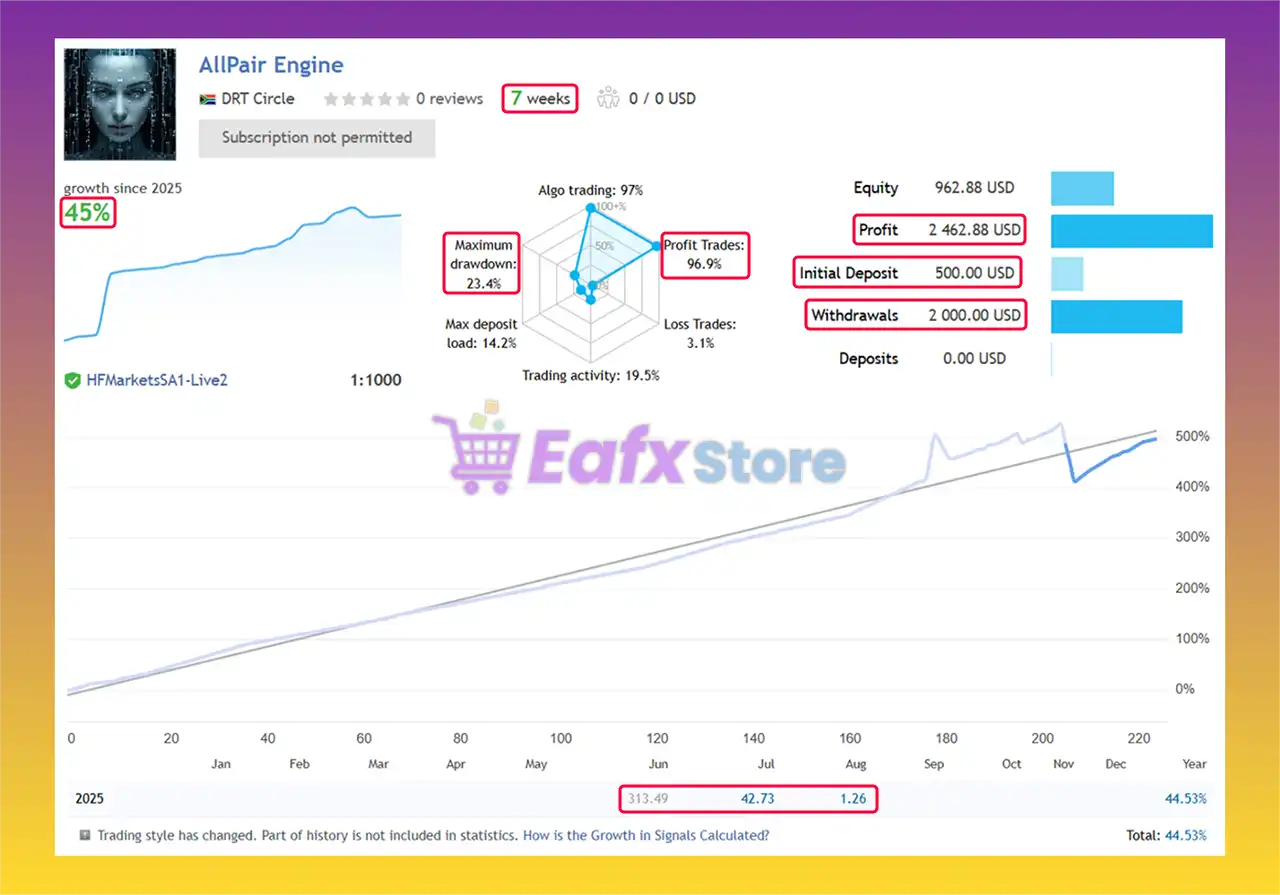Click the 1:1000 leverage value
Image resolution: width=1280 pixels, height=895 pixels.
(375, 380)
